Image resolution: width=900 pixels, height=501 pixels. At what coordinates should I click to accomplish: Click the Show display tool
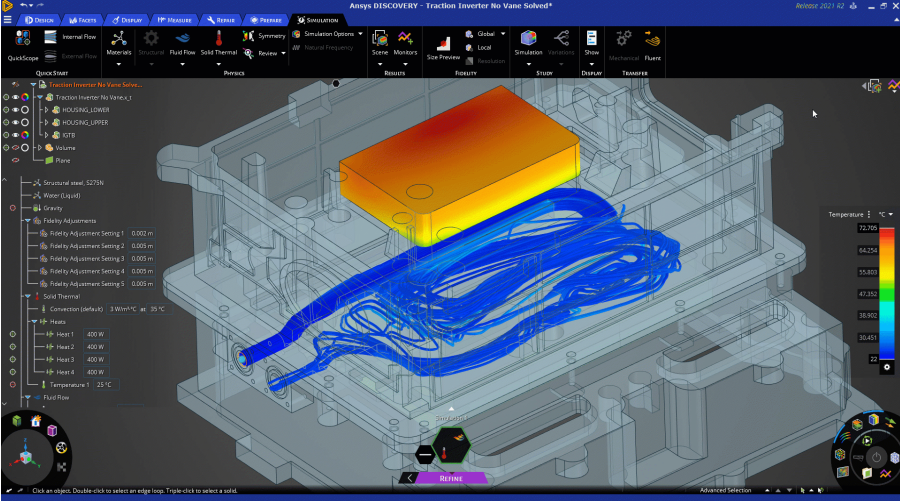pos(591,44)
